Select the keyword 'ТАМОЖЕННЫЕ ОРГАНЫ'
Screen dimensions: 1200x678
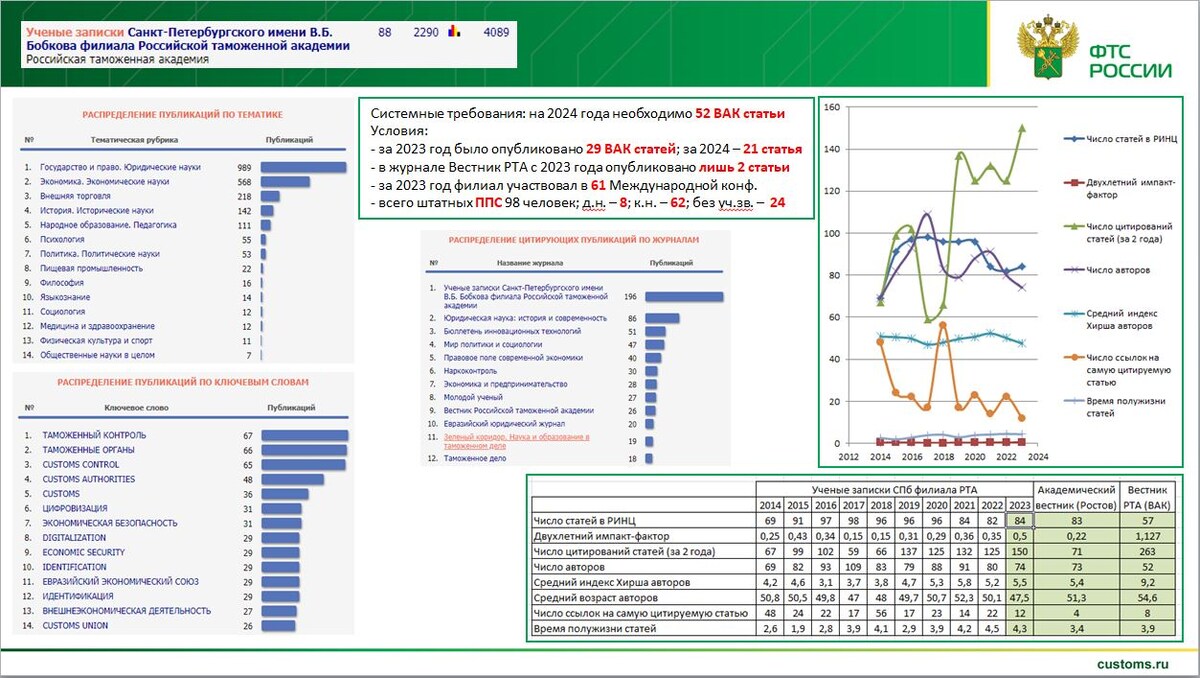coord(90,450)
